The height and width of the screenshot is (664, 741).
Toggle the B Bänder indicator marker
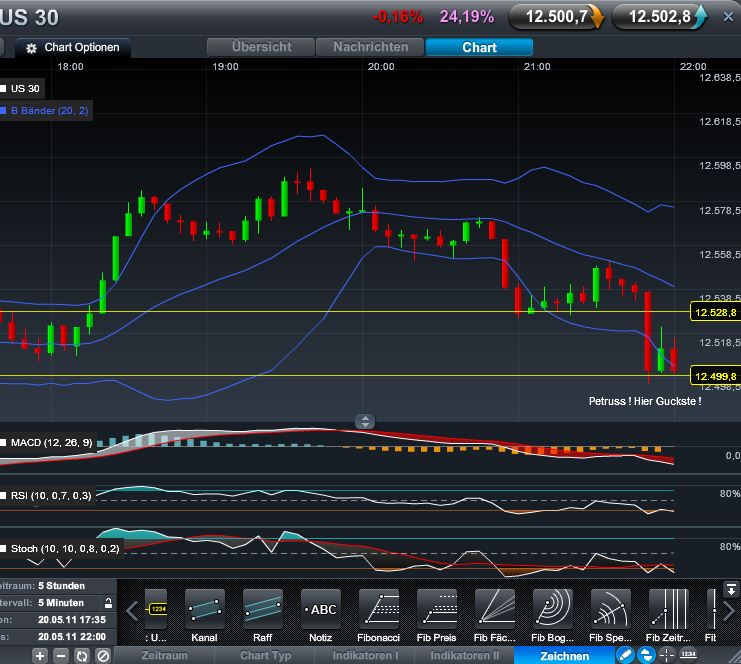4,111
